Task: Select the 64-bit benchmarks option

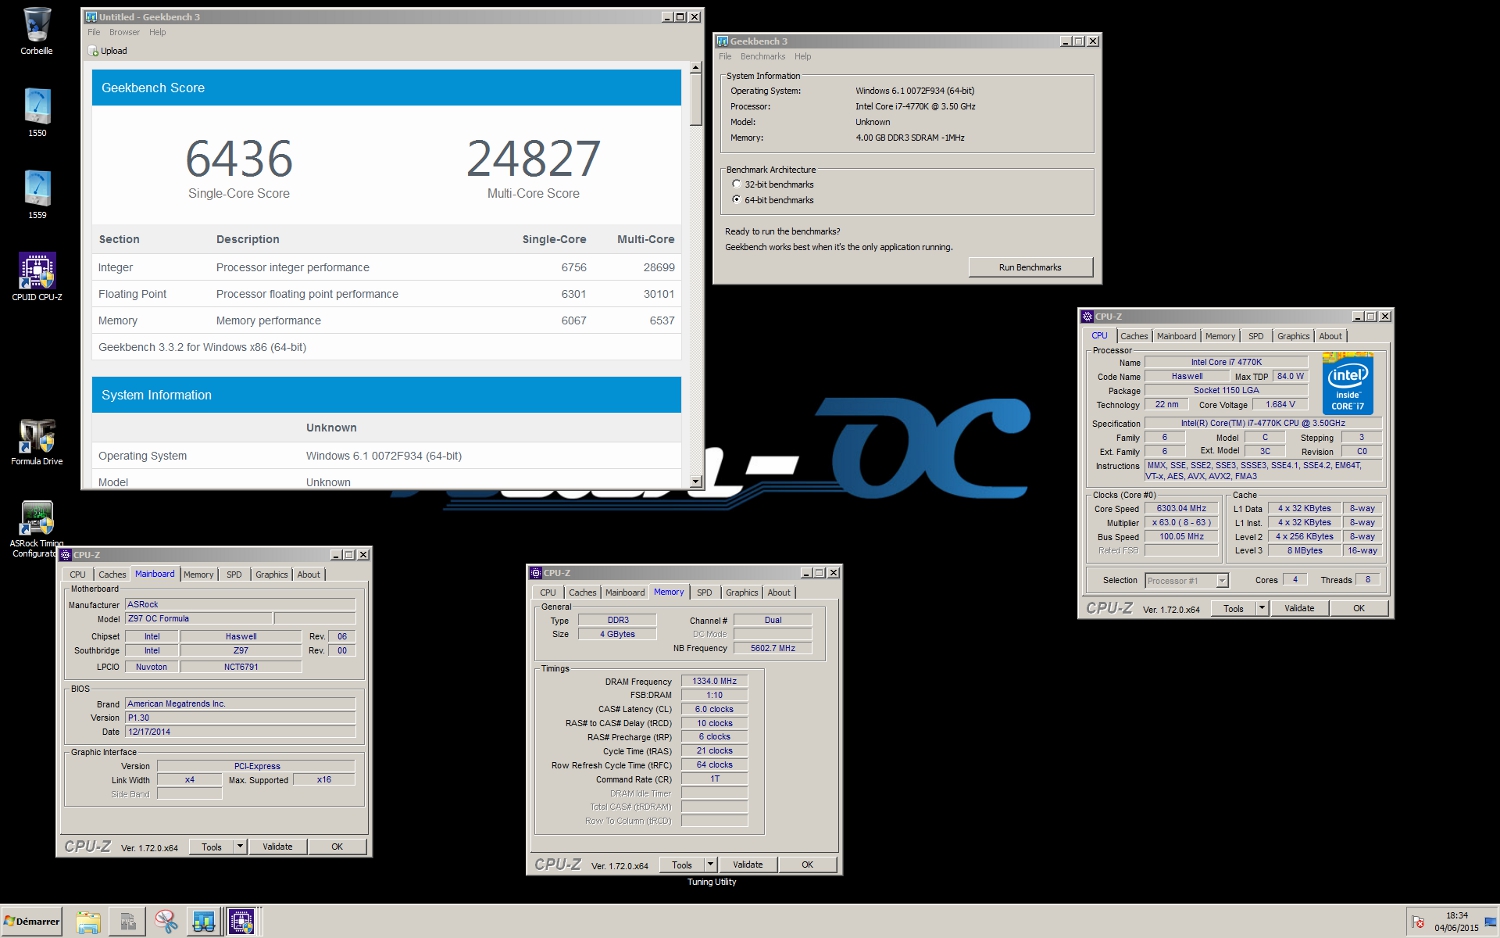Action: coord(737,199)
